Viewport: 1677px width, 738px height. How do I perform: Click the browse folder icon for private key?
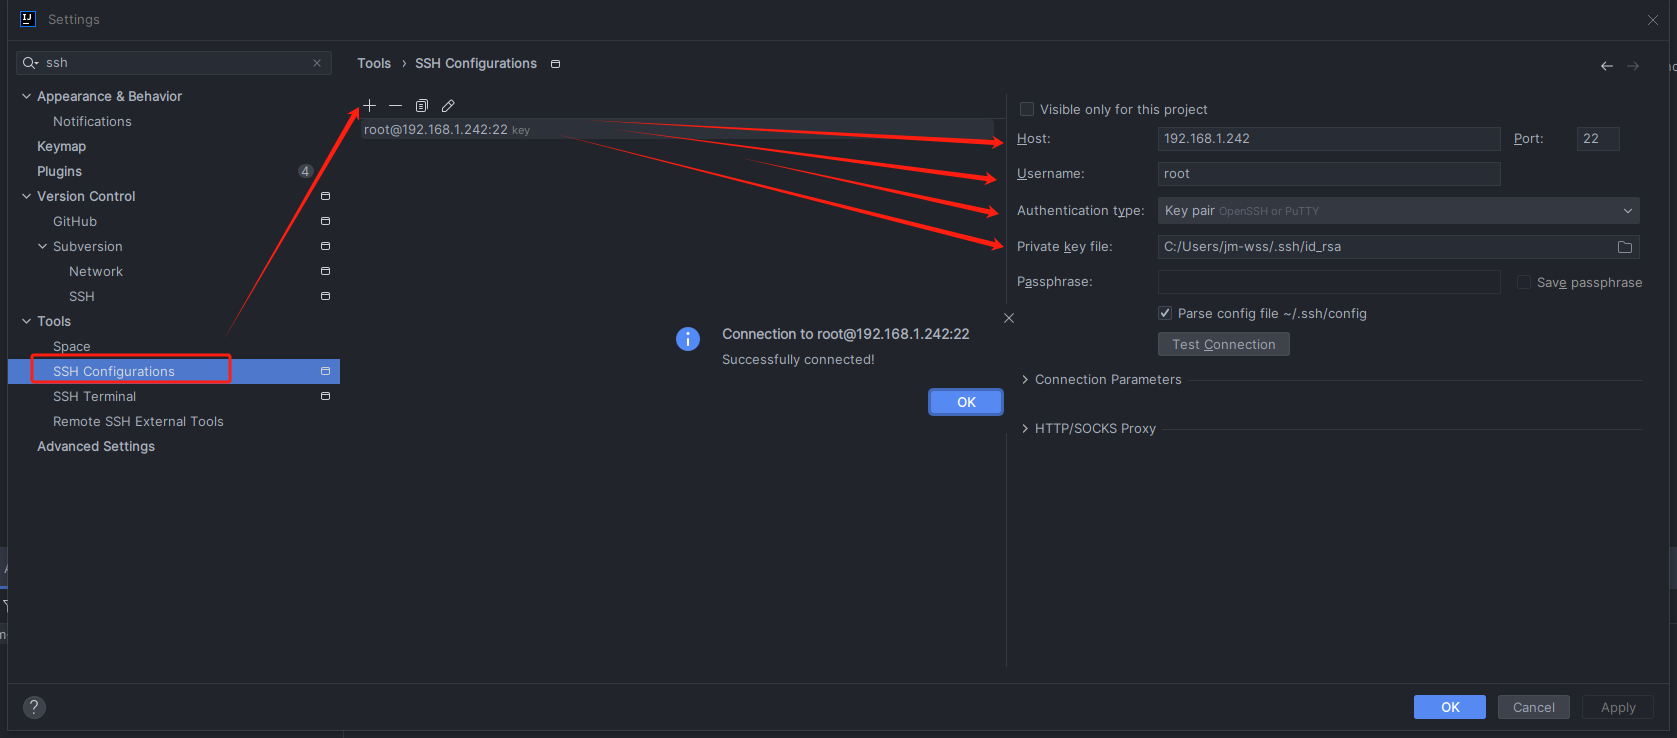1625,247
